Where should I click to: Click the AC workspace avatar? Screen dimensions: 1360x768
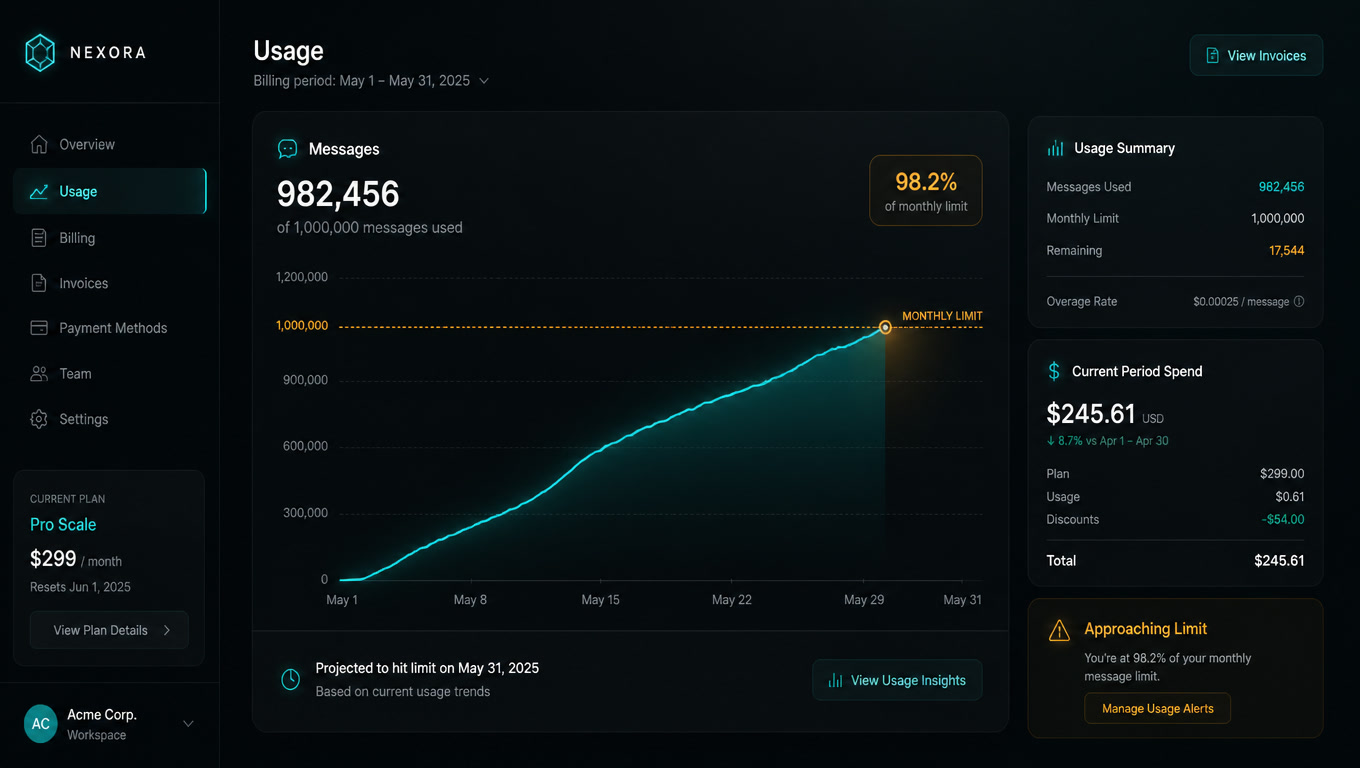[41, 724]
